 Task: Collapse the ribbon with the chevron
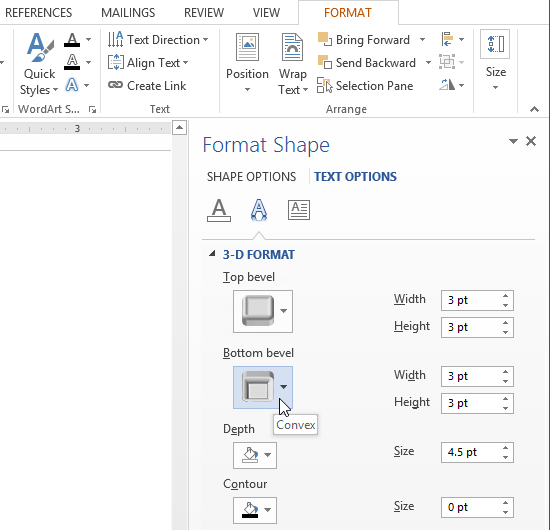(x=534, y=109)
